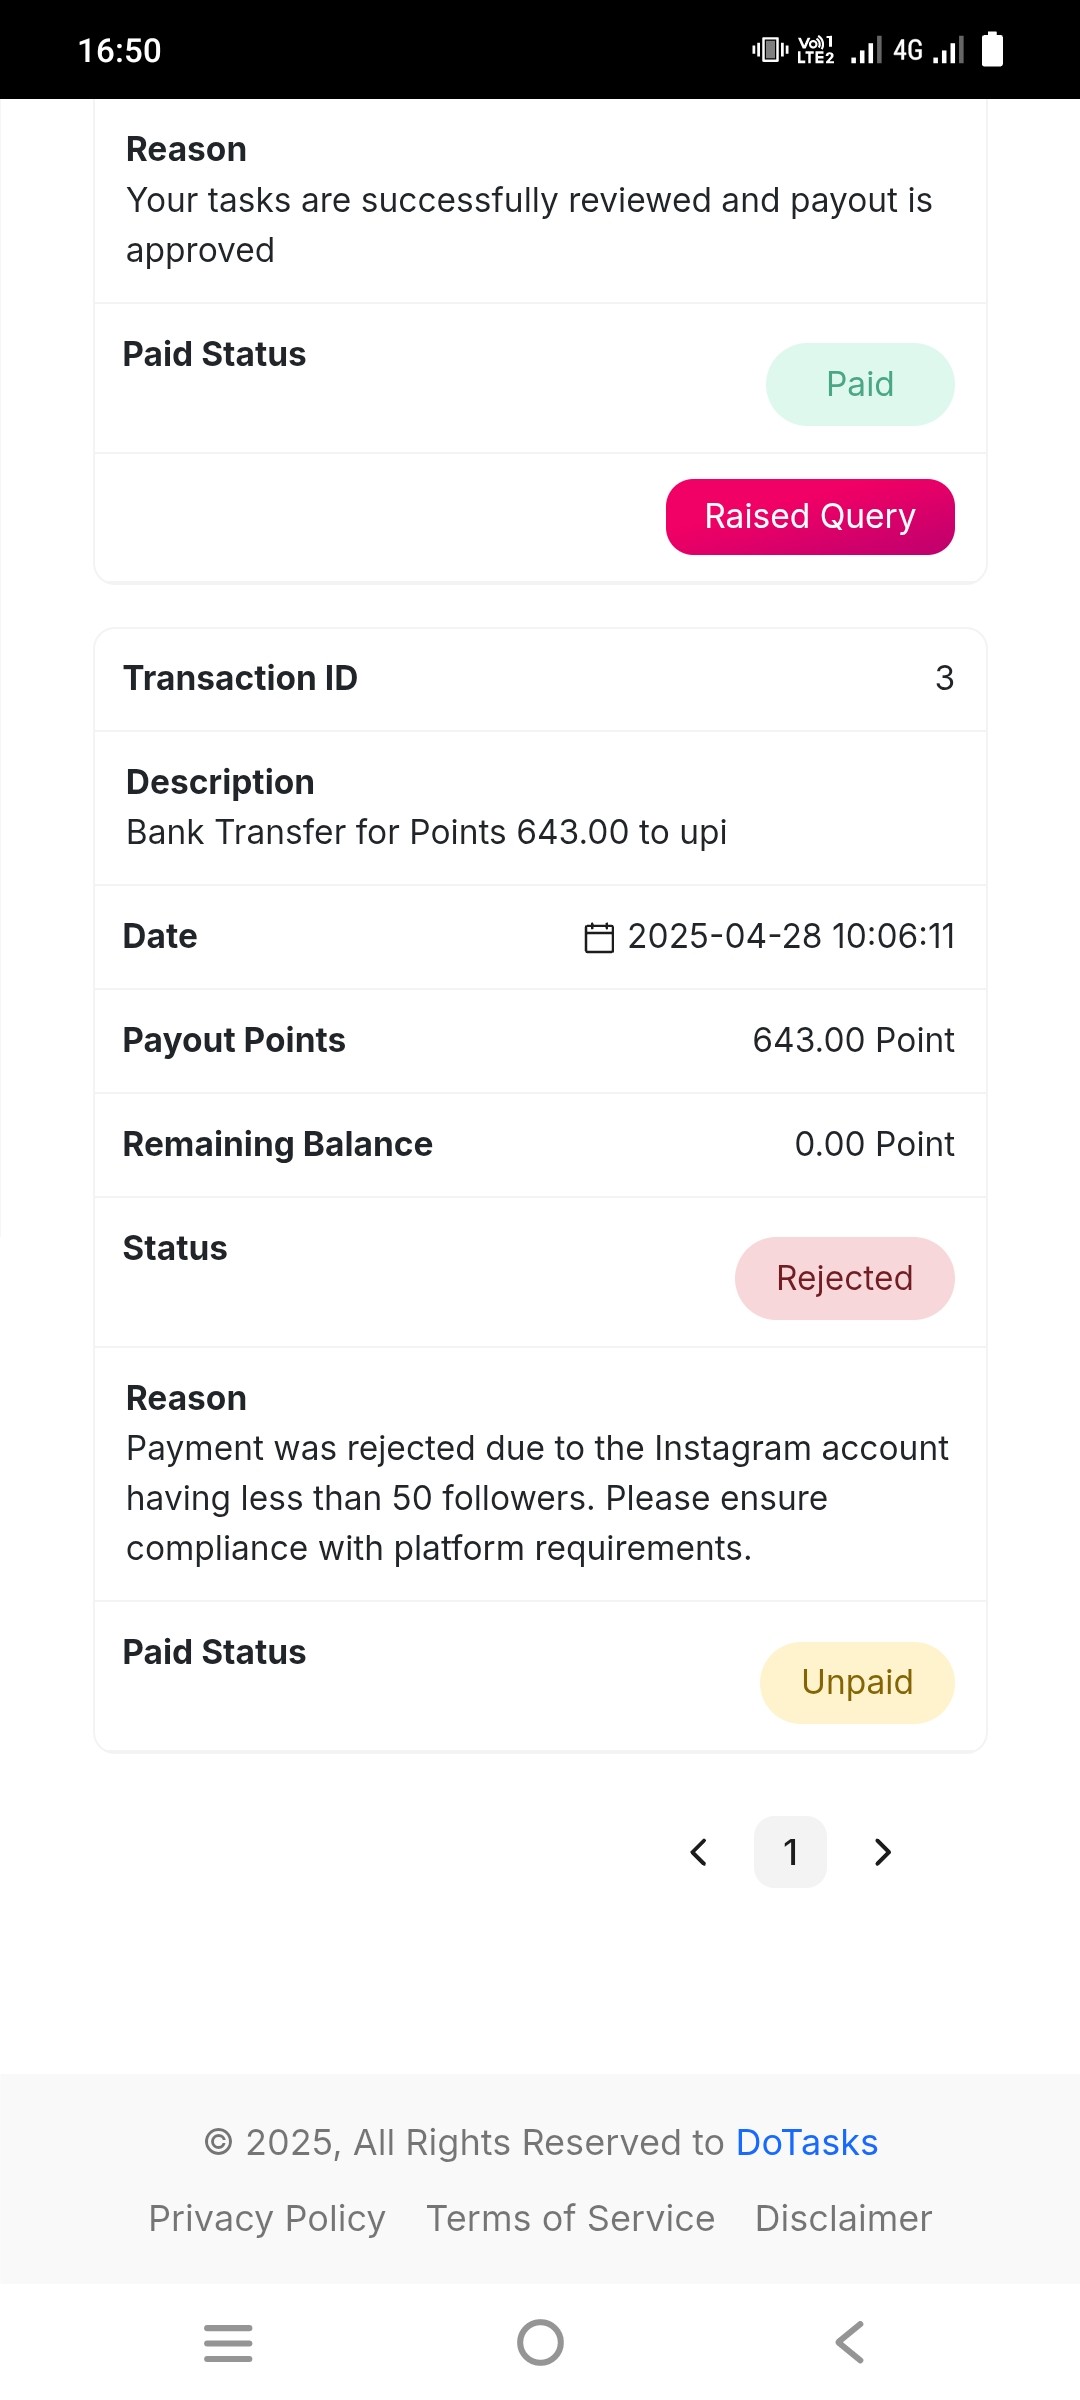This screenshot has width=1080, height=2400.
Task: Tap the Android back arrow icon
Action: click(x=850, y=2343)
